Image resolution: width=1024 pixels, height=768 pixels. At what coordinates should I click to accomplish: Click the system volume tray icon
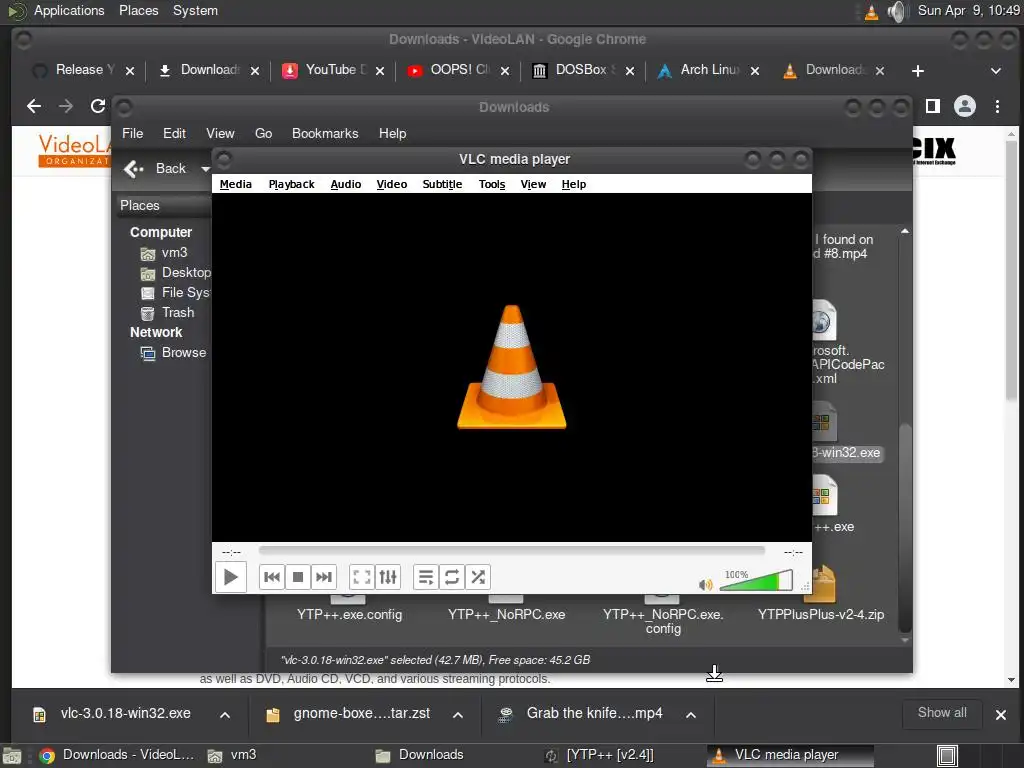coord(898,11)
